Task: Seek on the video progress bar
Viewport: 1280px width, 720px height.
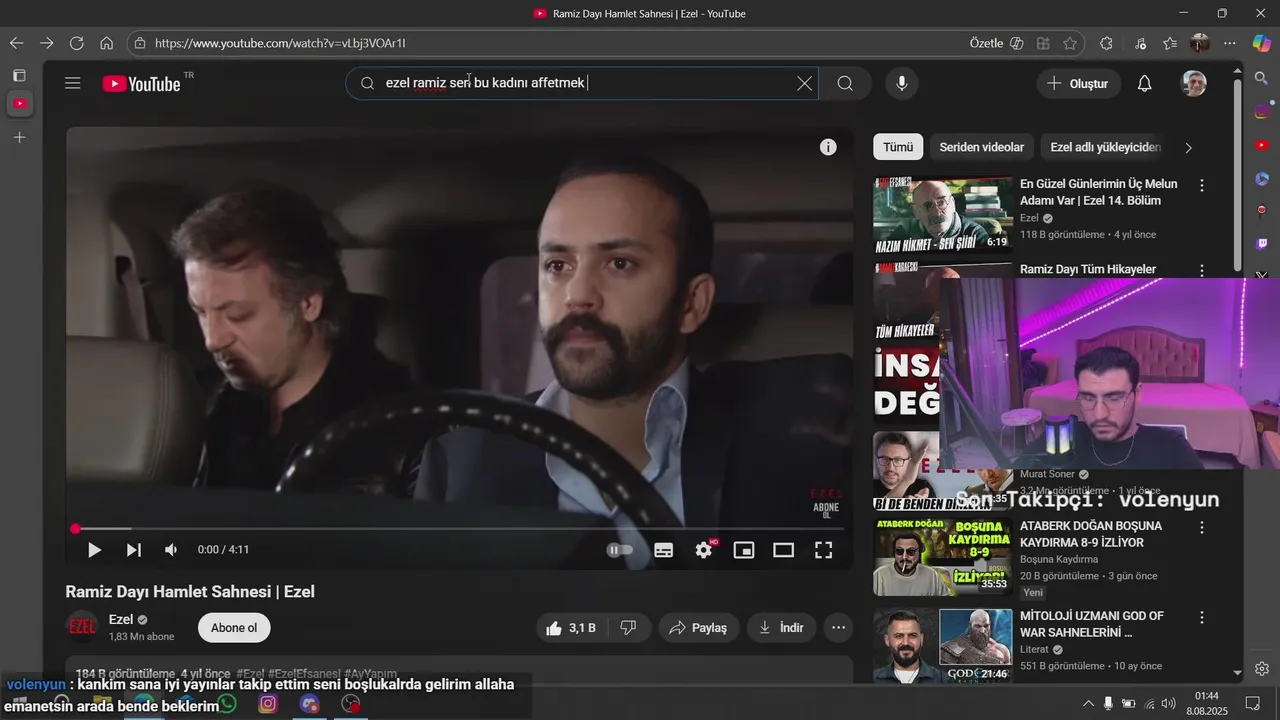Action: click(x=459, y=528)
